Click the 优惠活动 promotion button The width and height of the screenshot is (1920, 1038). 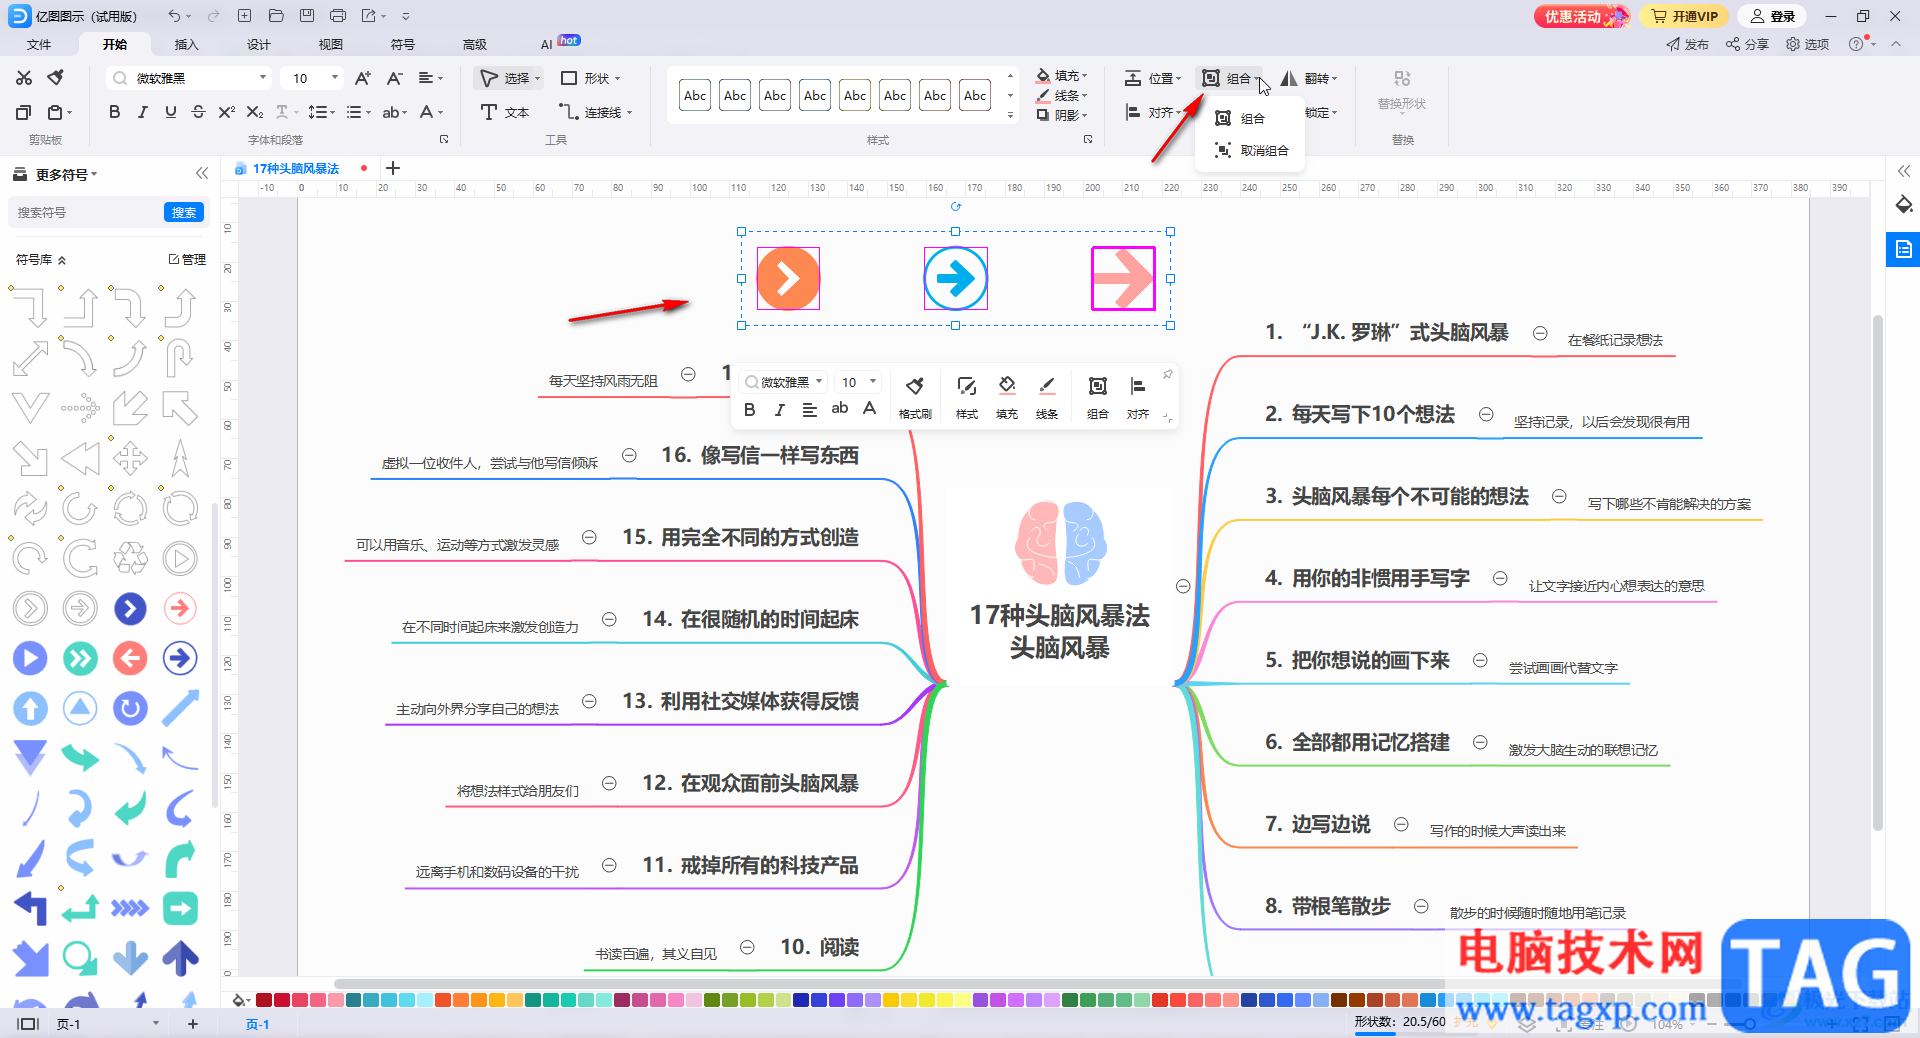tap(1582, 16)
